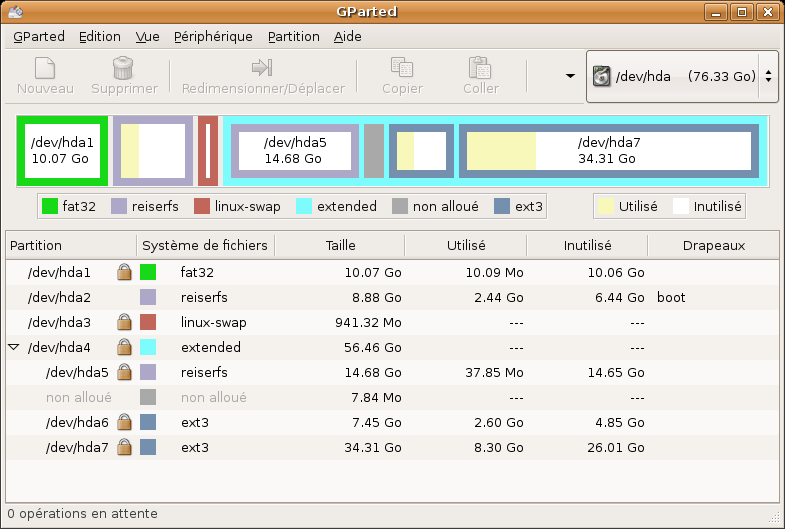Image resolution: width=785 pixels, height=529 pixels.
Task: Click the Système de fichiers column header
Action: pyautogui.click(x=205, y=245)
